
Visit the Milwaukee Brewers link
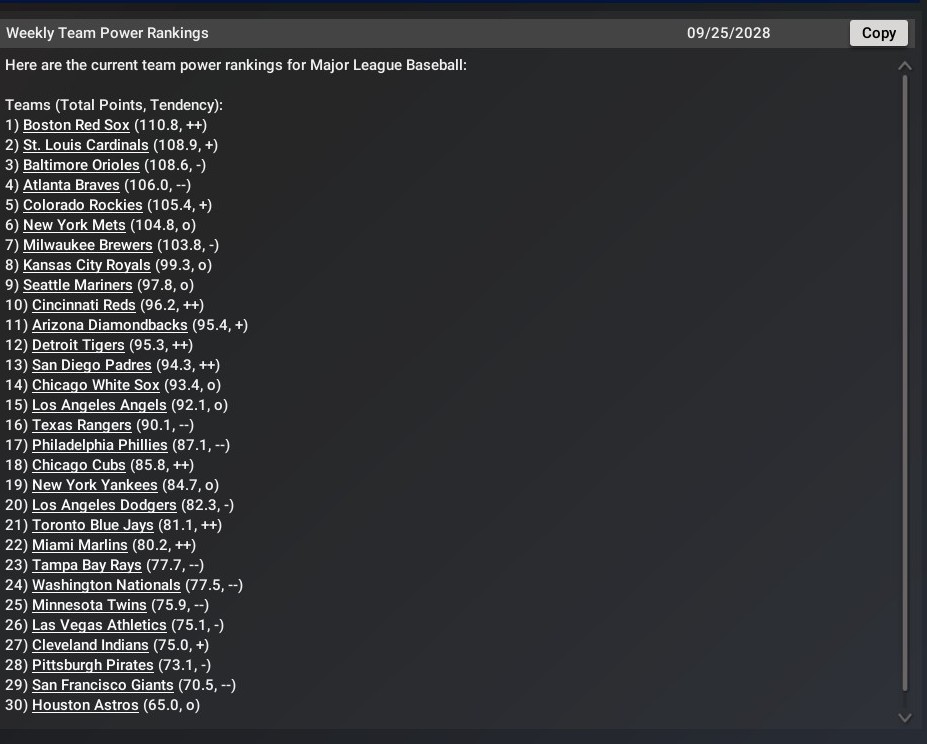87,245
